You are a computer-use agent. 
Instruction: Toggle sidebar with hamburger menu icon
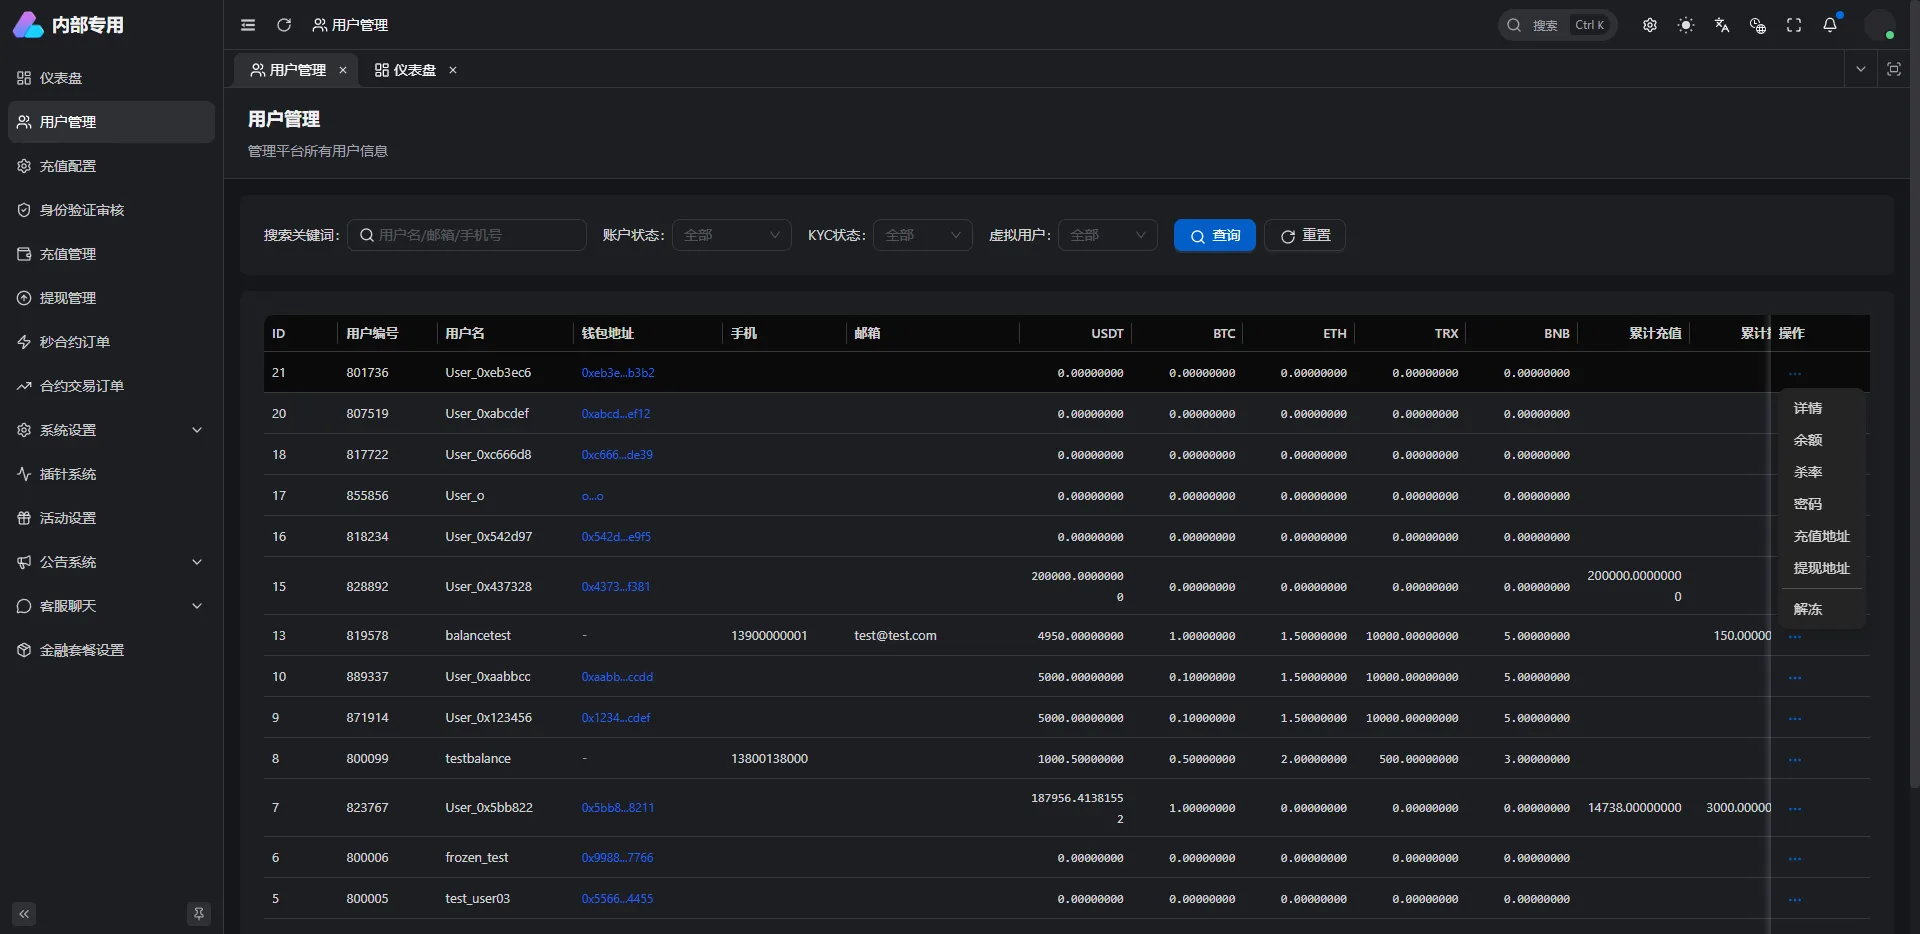pos(248,25)
